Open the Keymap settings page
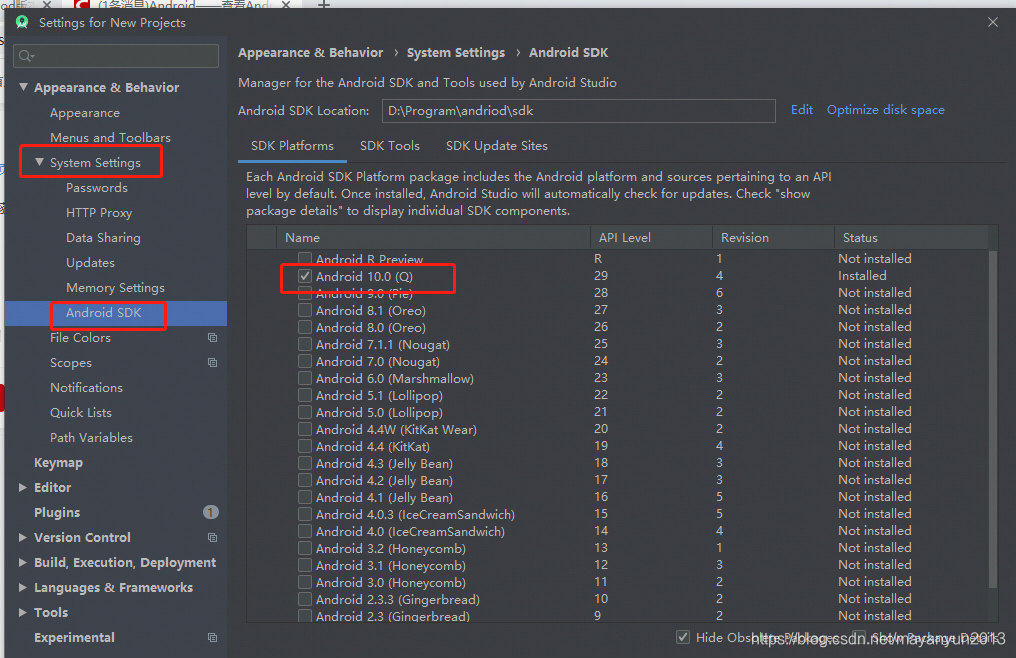Image resolution: width=1016 pixels, height=658 pixels. (x=58, y=462)
